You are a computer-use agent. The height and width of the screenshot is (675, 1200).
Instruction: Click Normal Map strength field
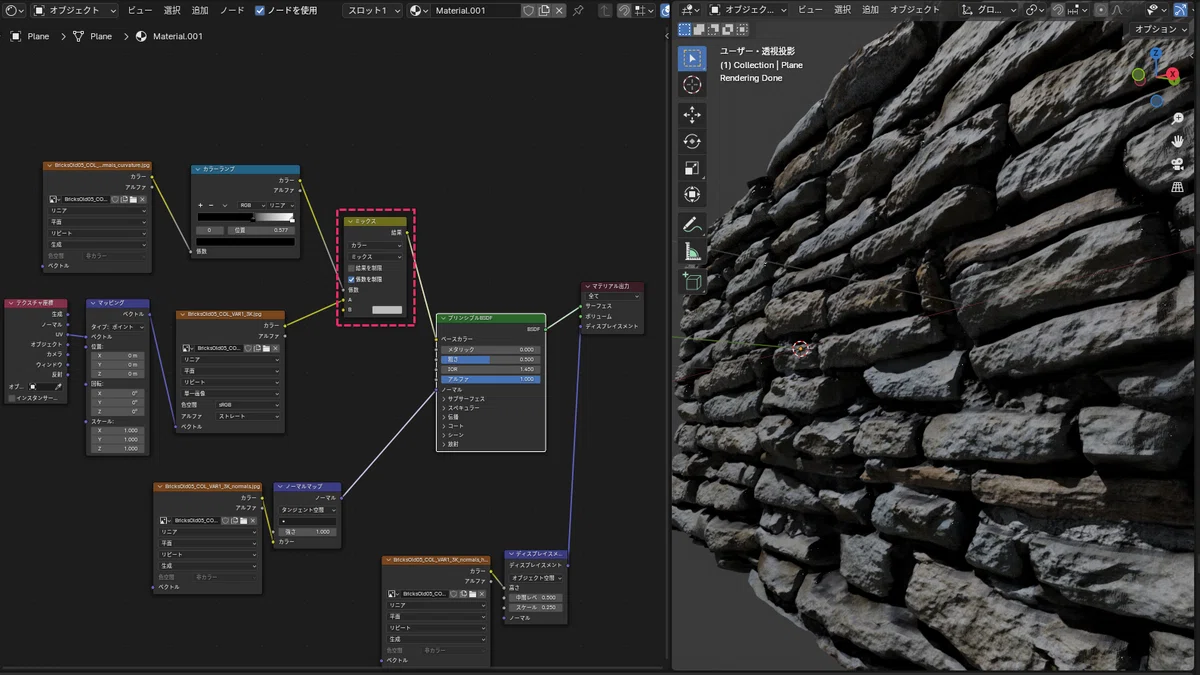point(307,531)
